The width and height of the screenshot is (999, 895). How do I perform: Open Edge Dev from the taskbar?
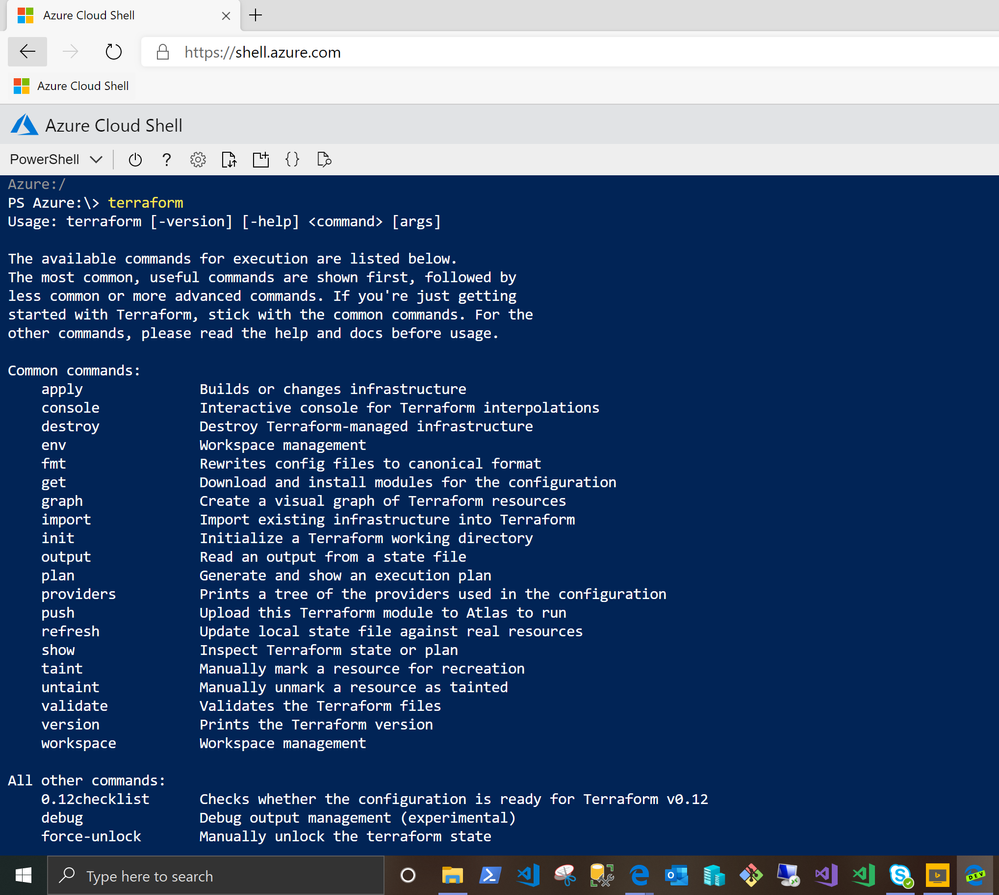tap(975, 876)
